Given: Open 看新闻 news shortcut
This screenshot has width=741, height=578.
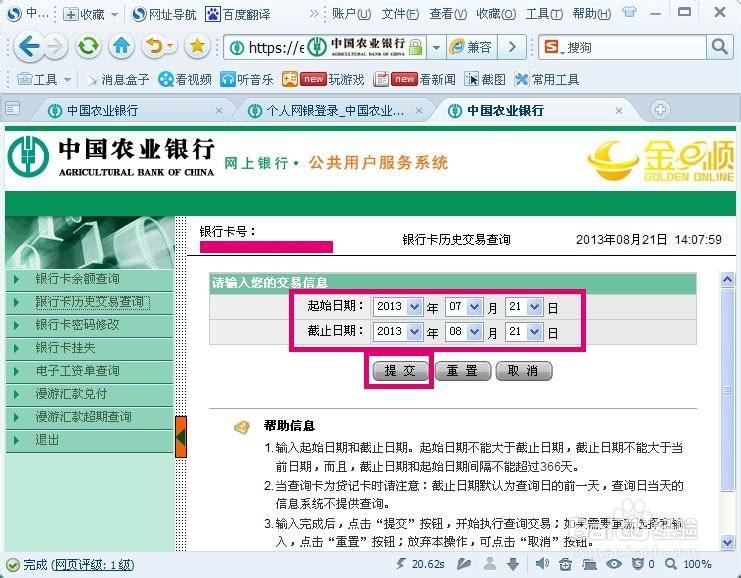Looking at the screenshot, I should pos(414,79).
